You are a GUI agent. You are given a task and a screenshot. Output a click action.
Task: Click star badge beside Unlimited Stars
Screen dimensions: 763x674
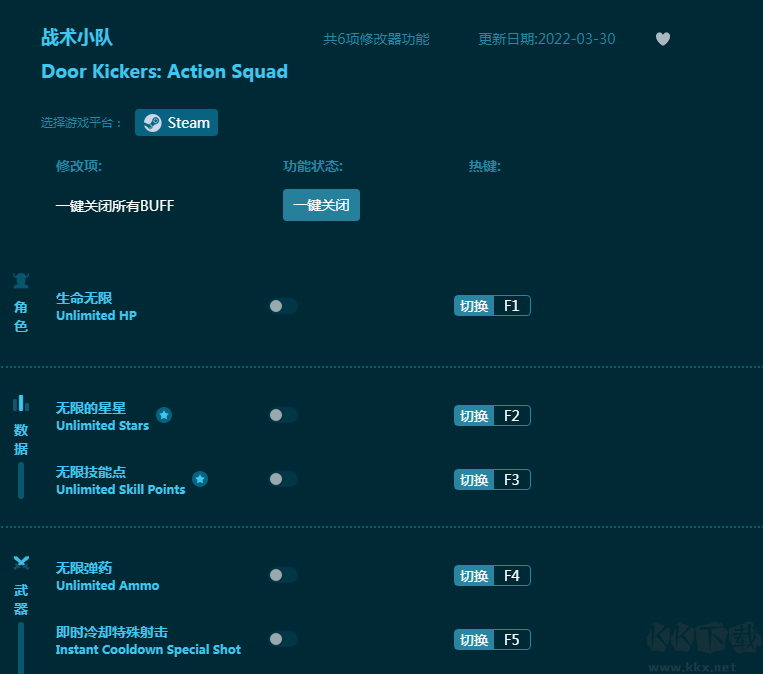tap(164, 415)
